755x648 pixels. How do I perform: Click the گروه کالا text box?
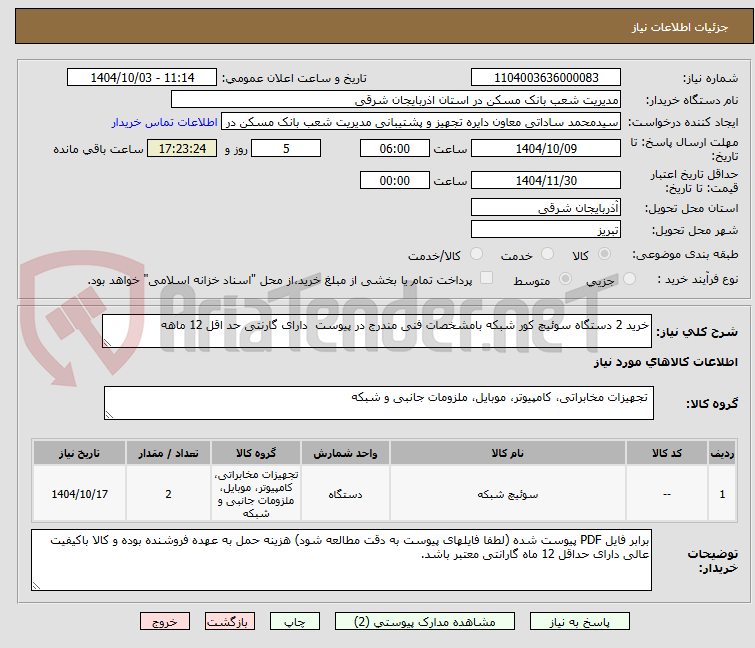(x=378, y=403)
